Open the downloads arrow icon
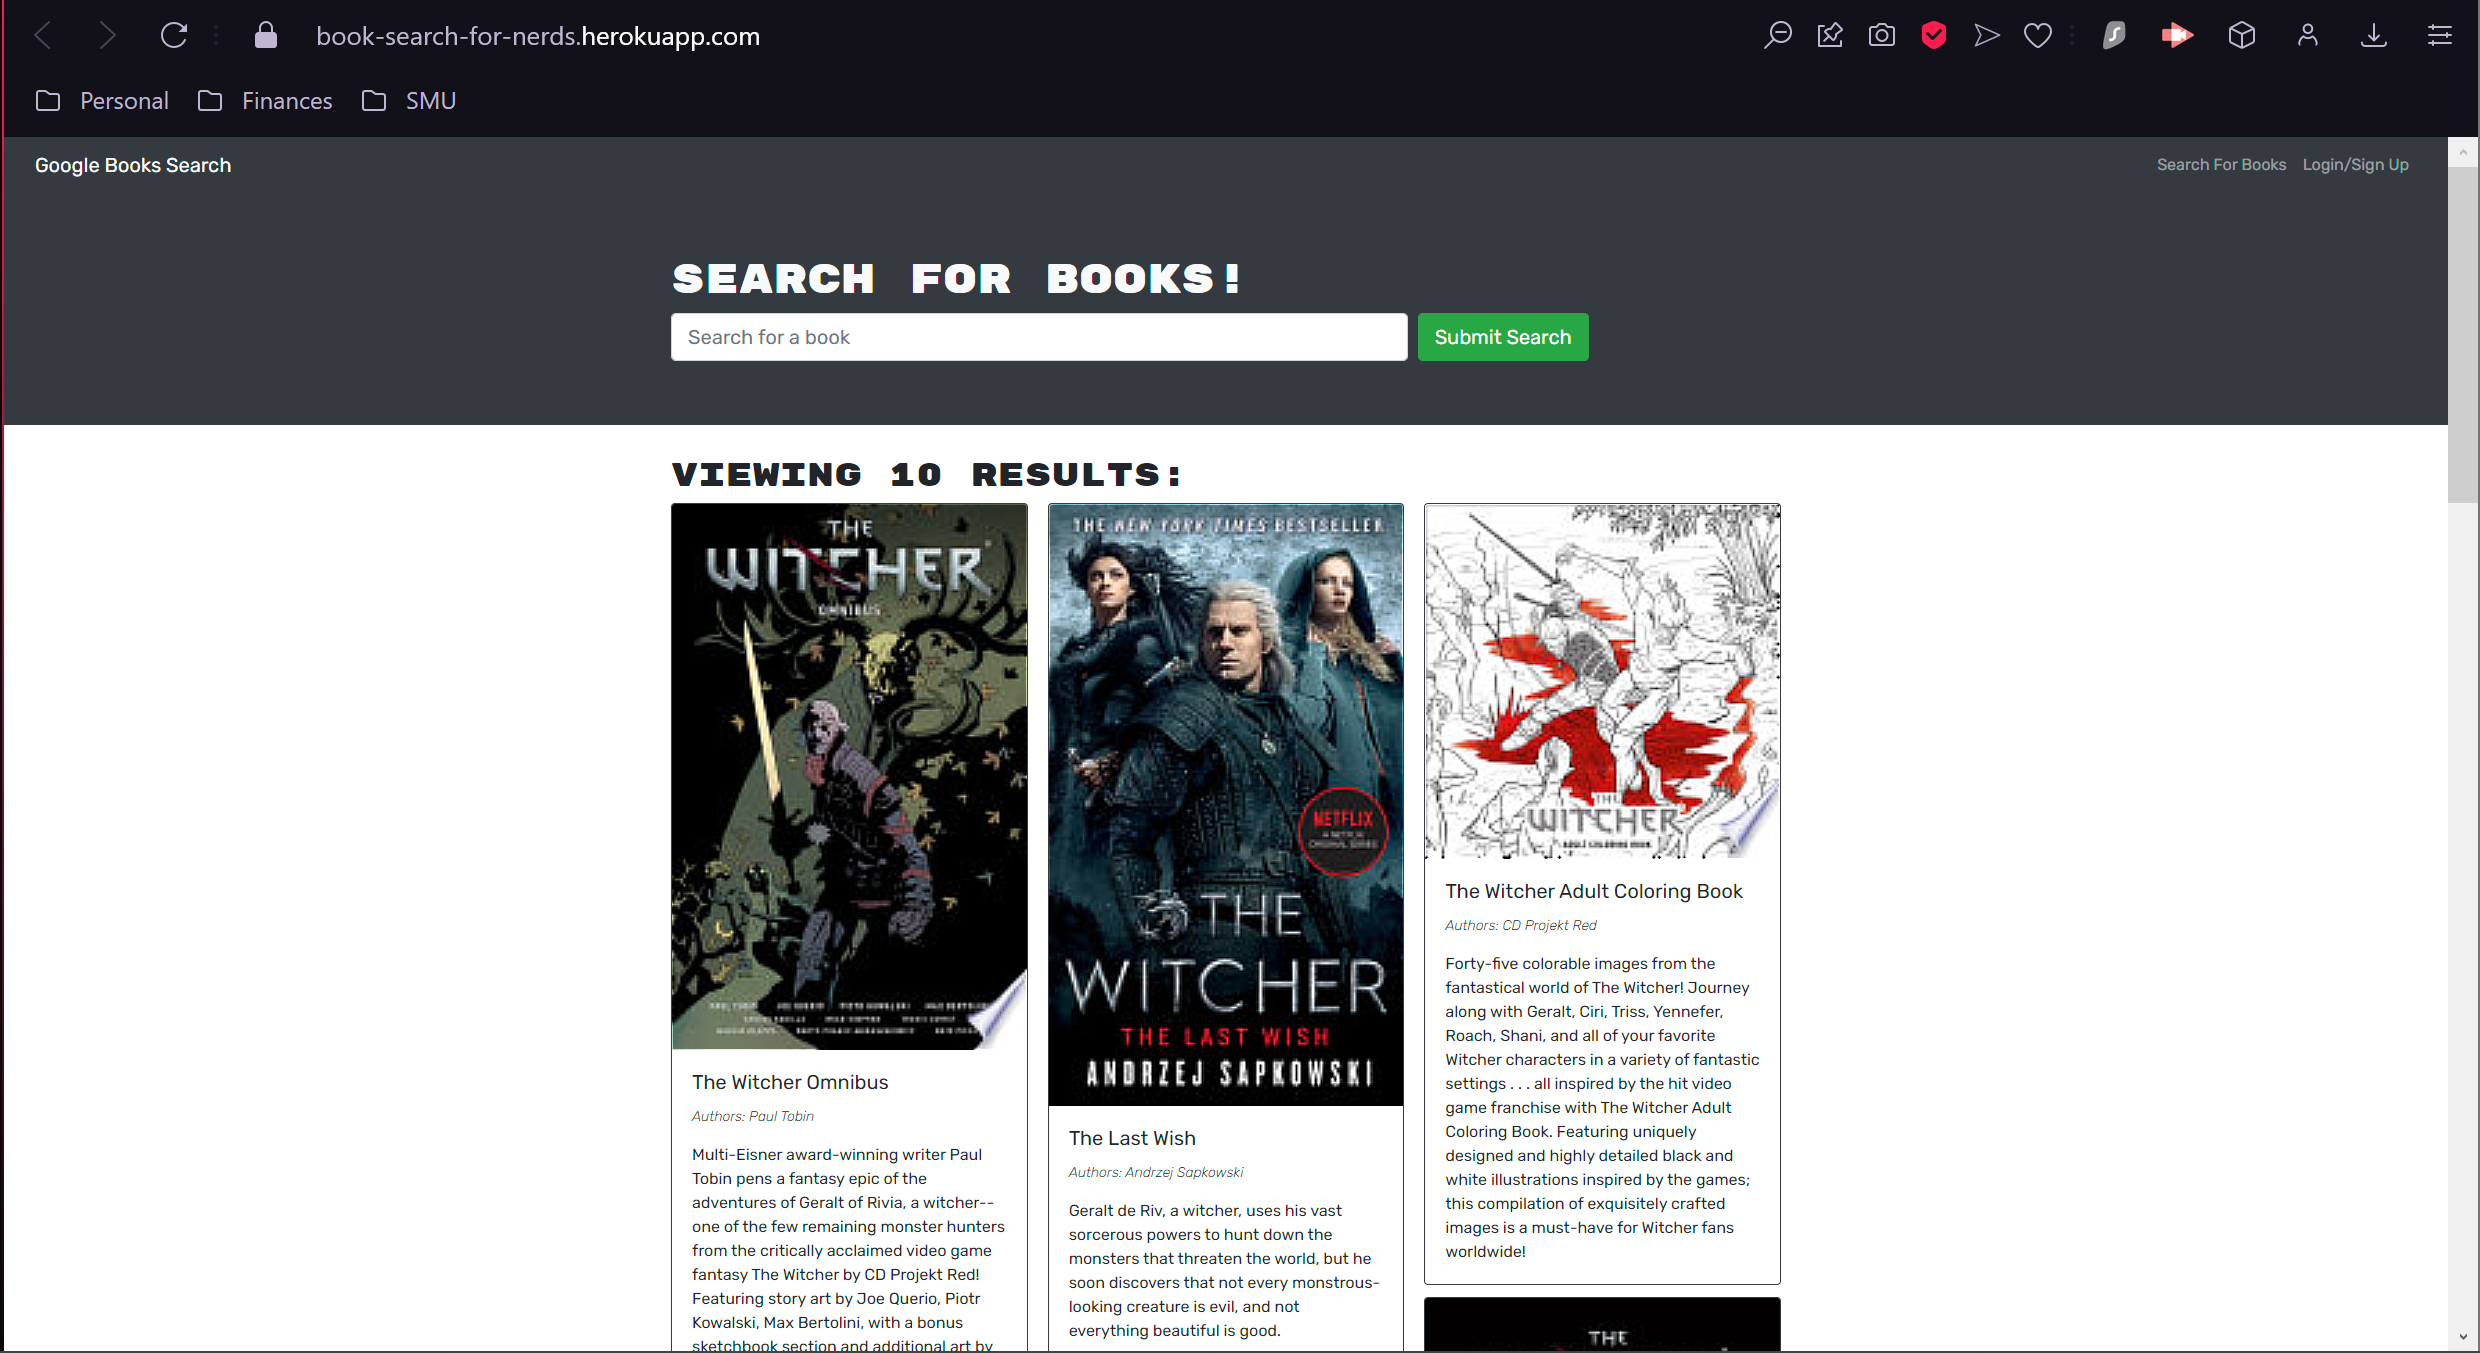Viewport: 2480px width, 1353px height. click(2374, 36)
